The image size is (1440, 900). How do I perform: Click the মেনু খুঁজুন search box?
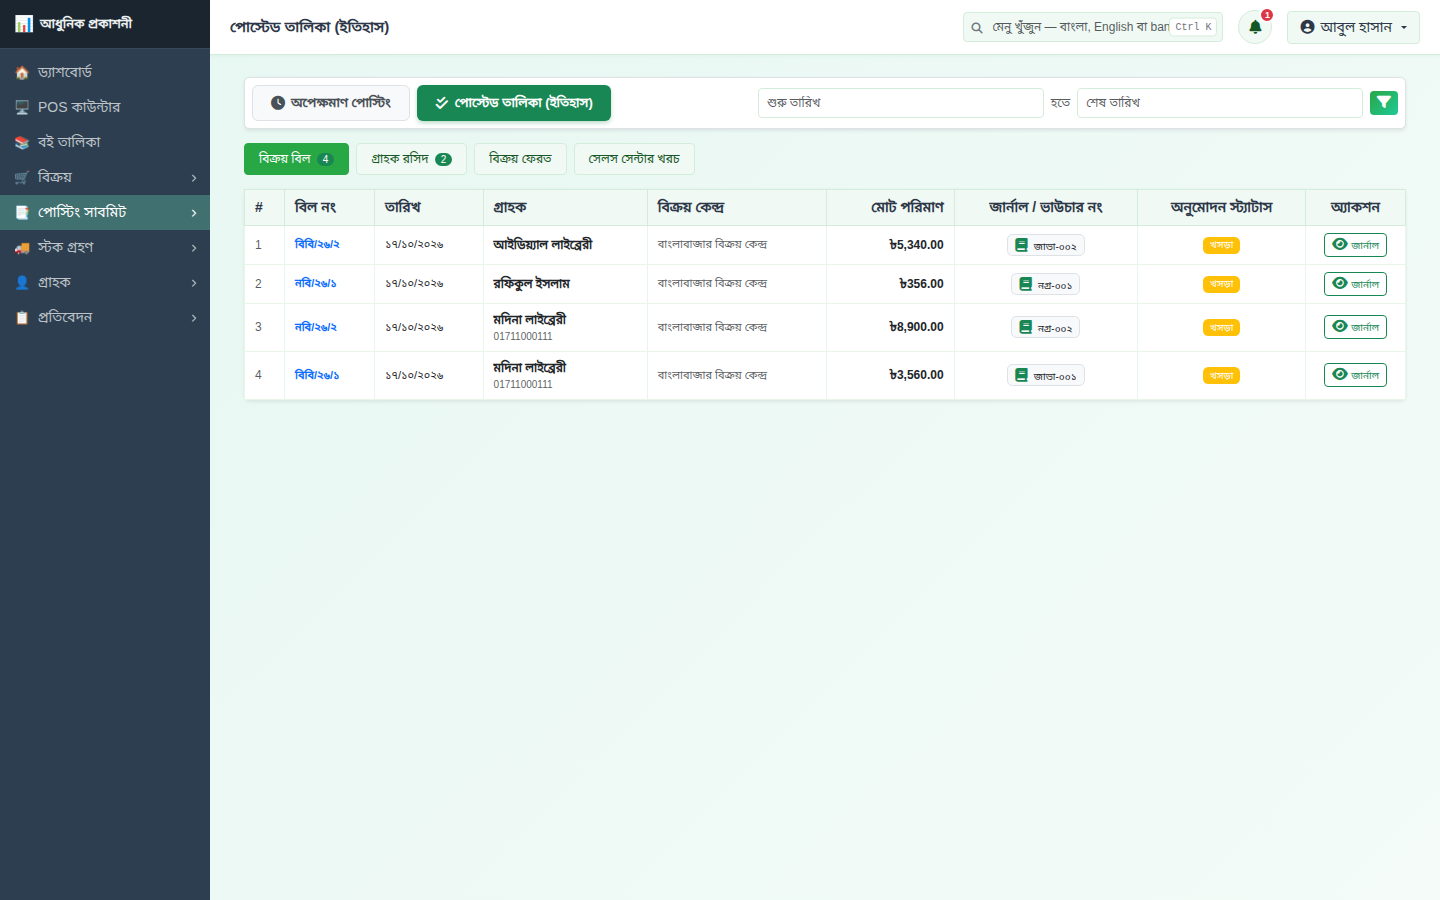coord(1092,27)
